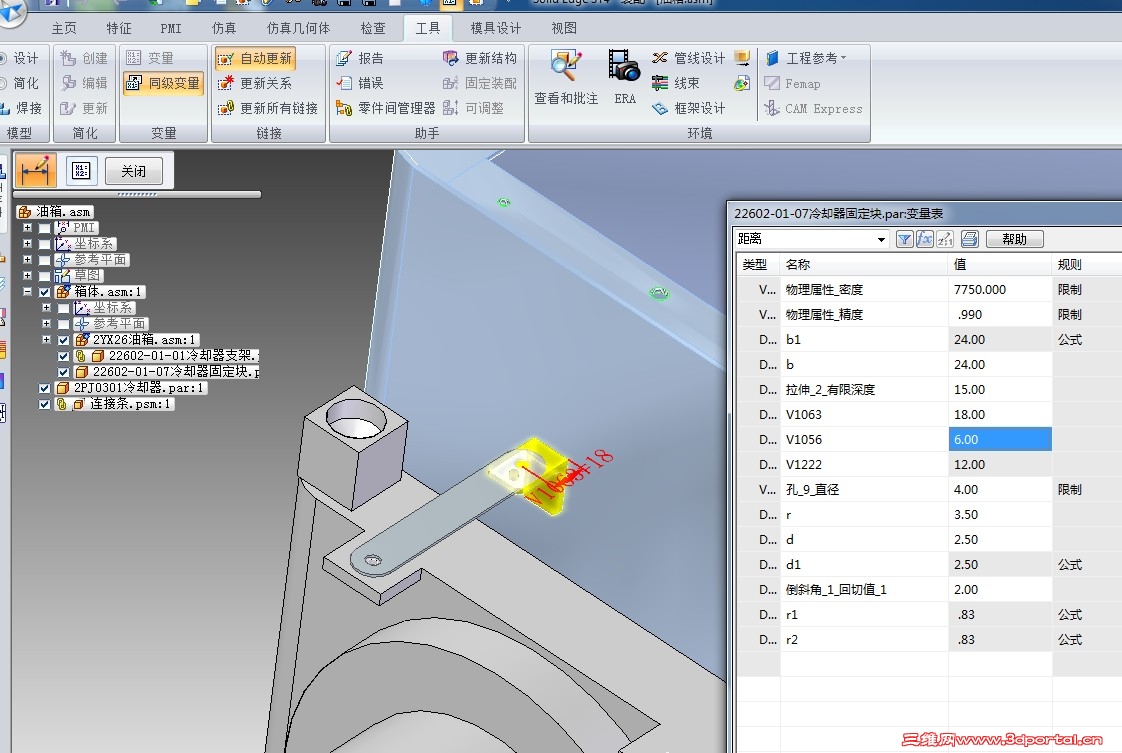Click the 更新关系 command
The height and width of the screenshot is (753, 1122).
[x=255, y=84]
